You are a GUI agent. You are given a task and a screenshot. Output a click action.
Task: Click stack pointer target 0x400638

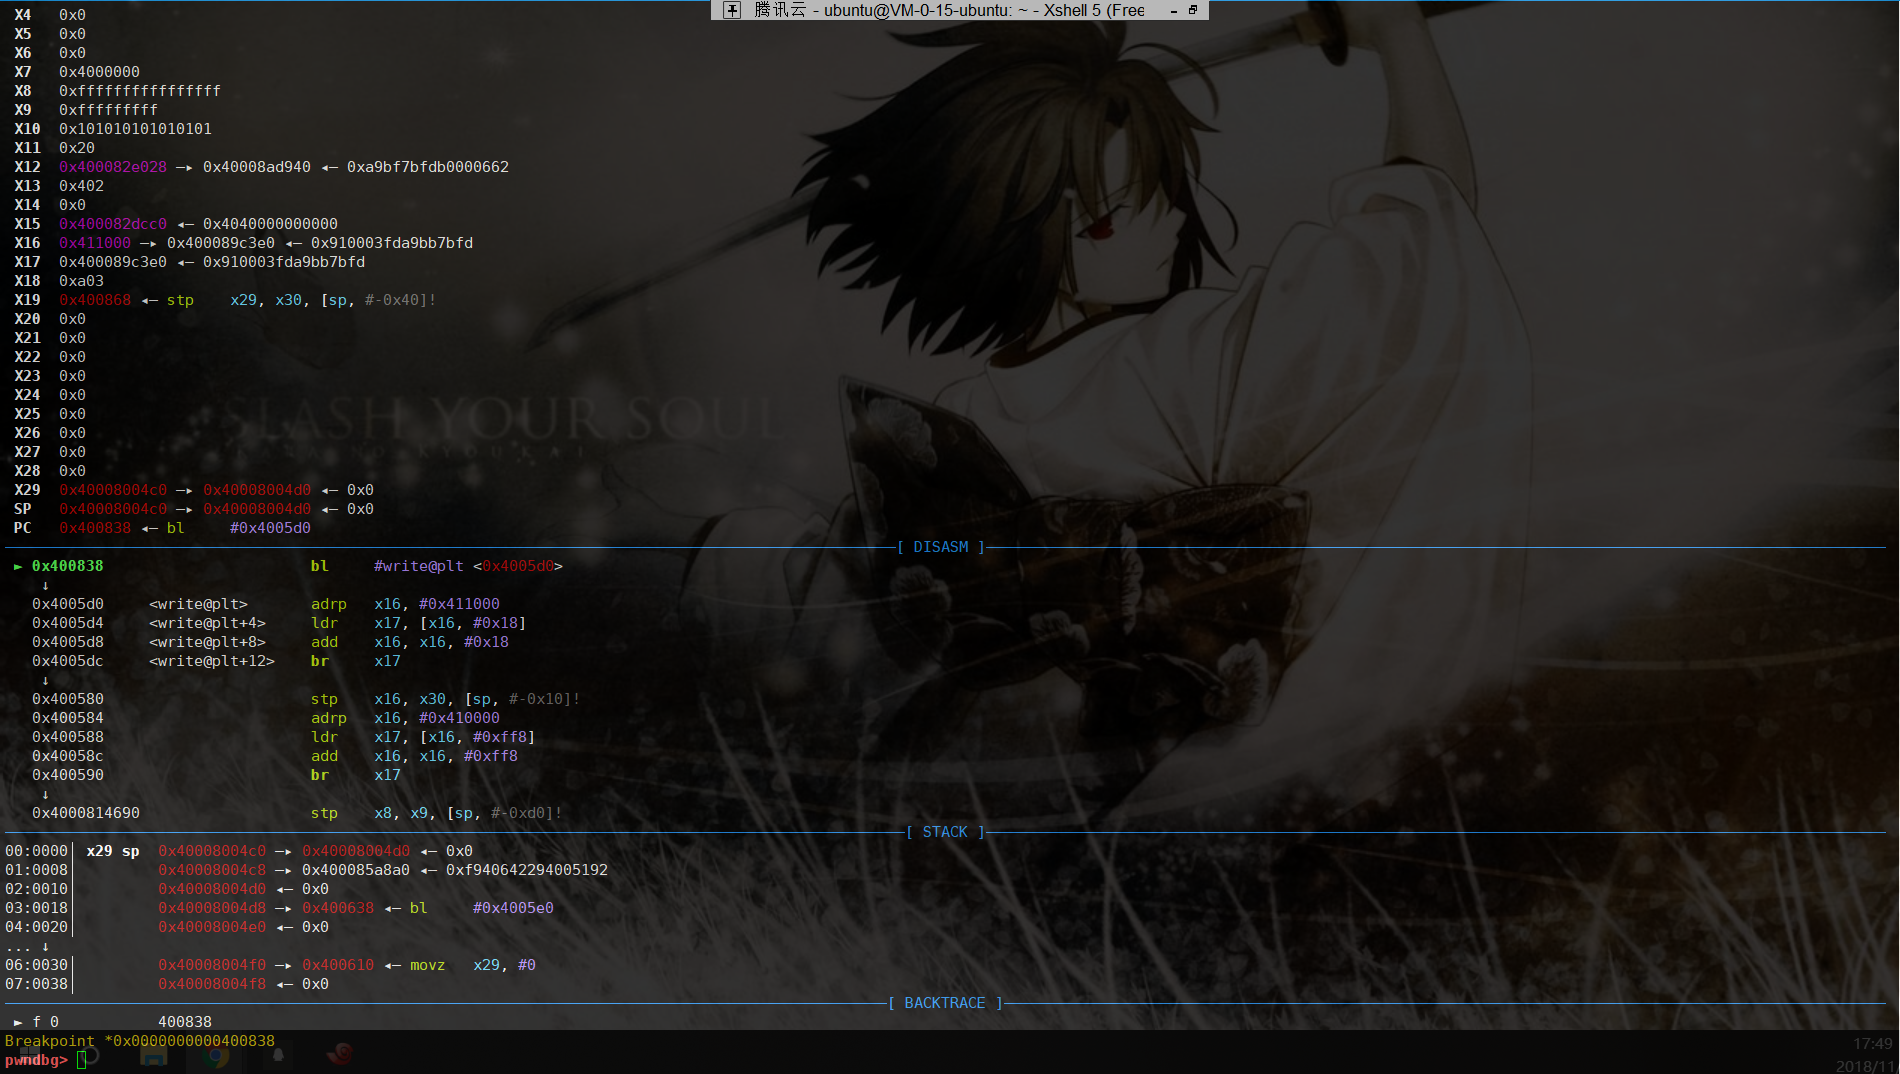click(x=338, y=908)
